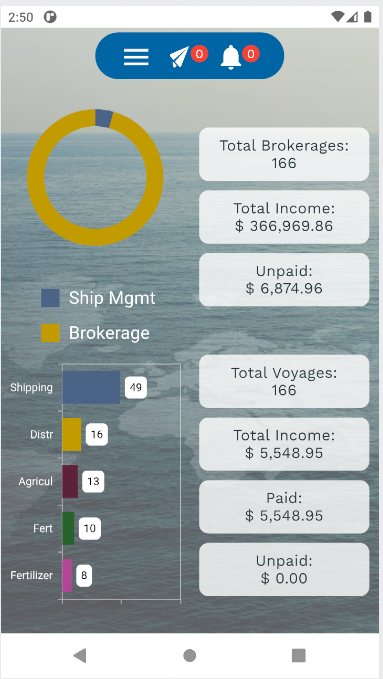Select the Agricul bar in chart

click(x=70, y=482)
